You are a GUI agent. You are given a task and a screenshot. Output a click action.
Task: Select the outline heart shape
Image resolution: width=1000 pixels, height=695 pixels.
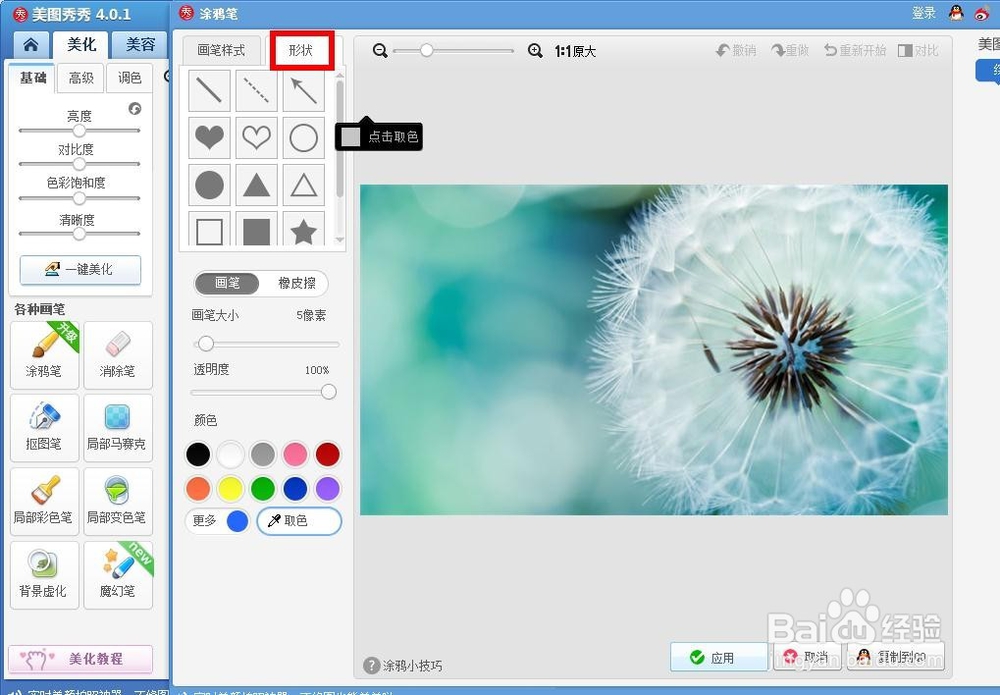(x=256, y=138)
